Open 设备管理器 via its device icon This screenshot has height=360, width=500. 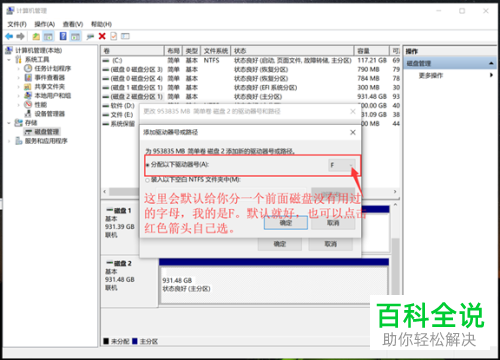(x=28, y=114)
